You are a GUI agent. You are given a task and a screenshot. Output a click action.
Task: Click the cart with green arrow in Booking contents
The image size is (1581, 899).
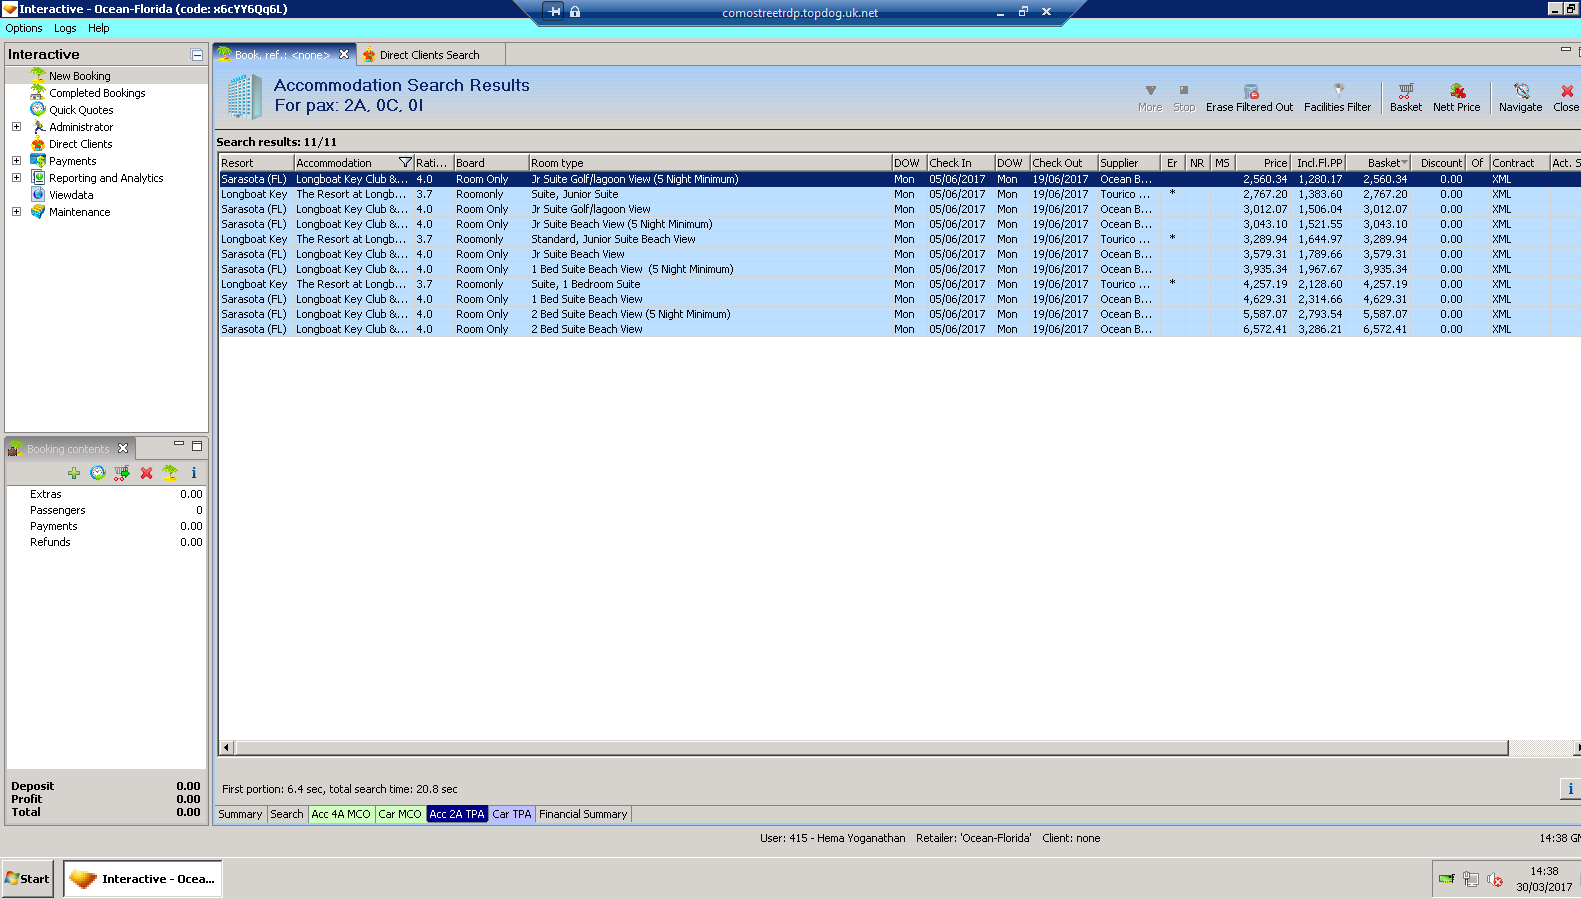(122, 473)
